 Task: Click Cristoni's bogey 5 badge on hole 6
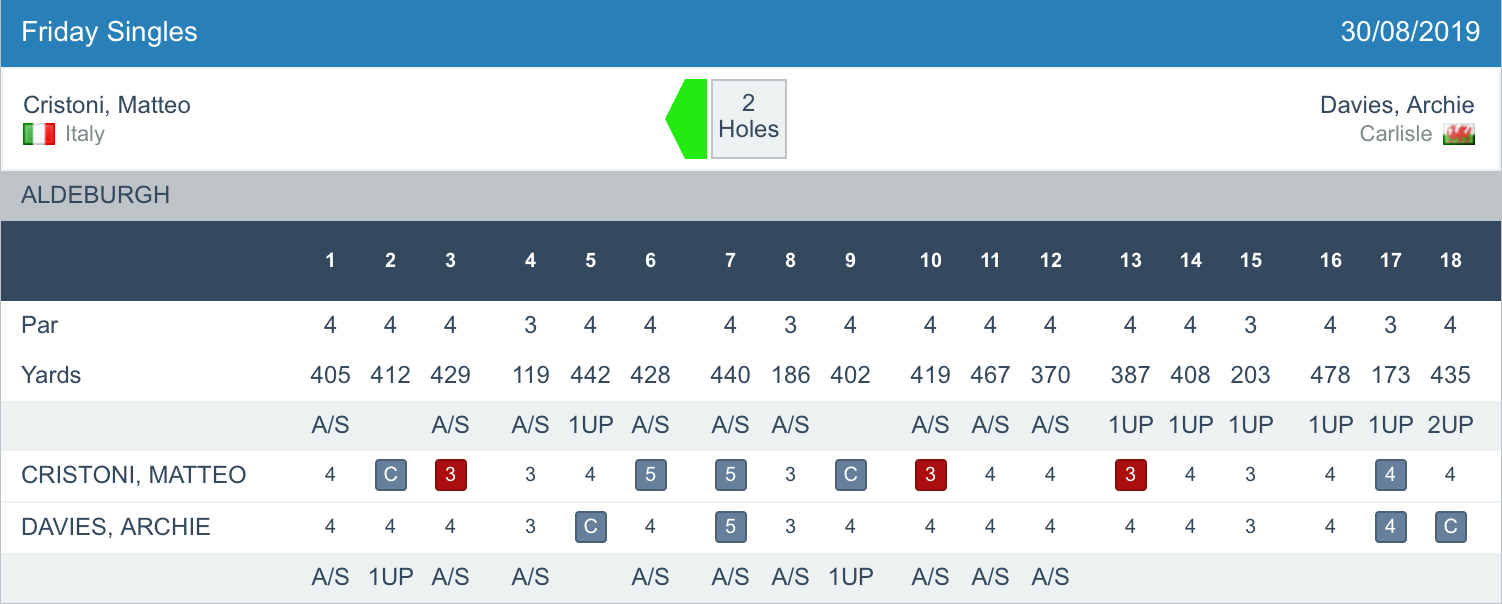650,475
